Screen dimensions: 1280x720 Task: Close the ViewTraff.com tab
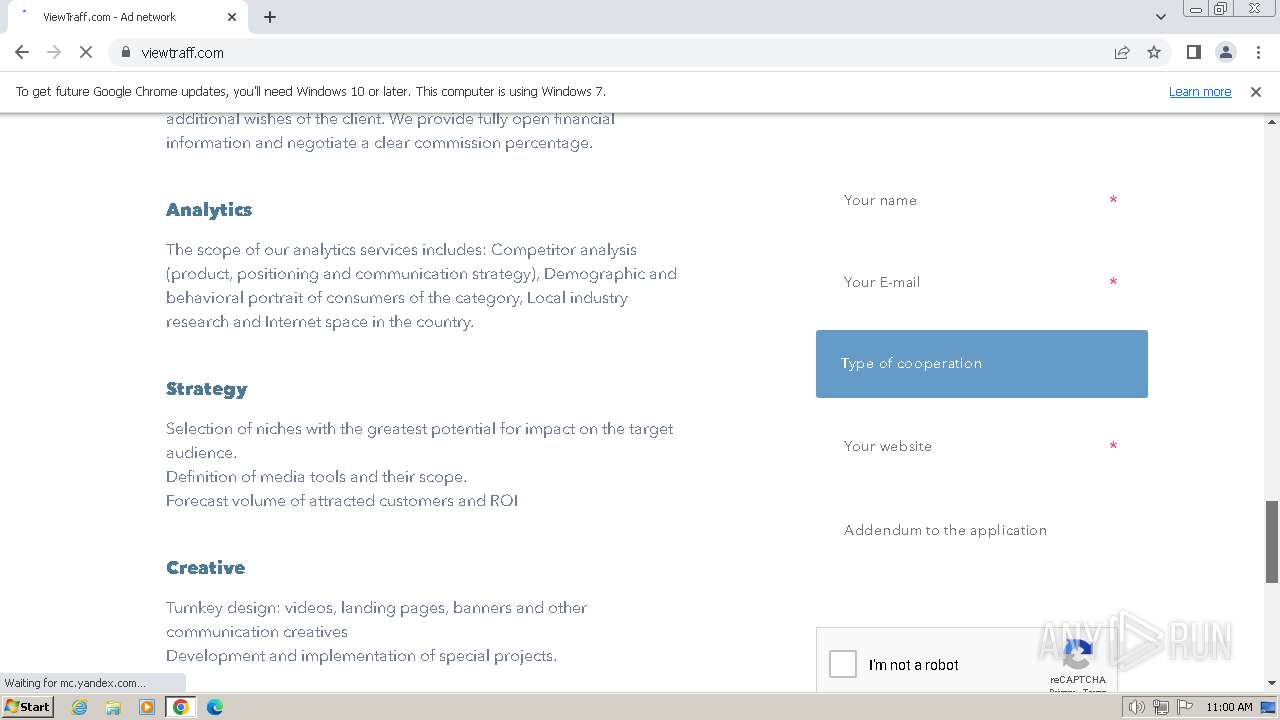232,17
